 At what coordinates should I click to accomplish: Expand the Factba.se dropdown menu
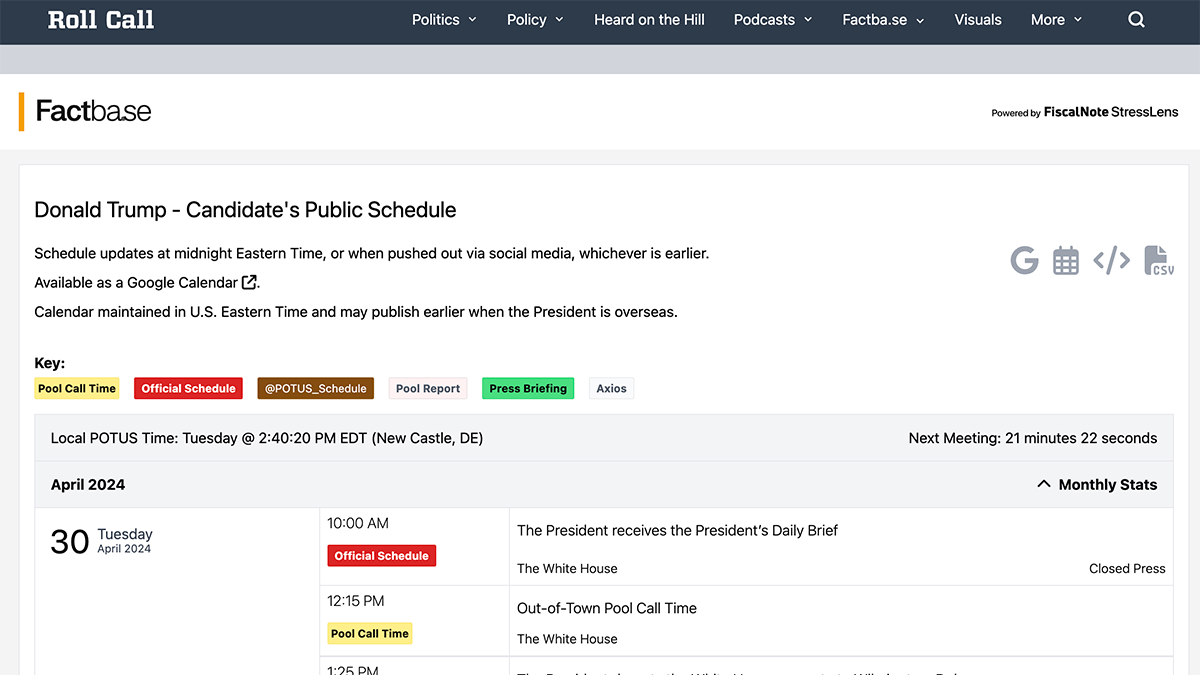883,20
